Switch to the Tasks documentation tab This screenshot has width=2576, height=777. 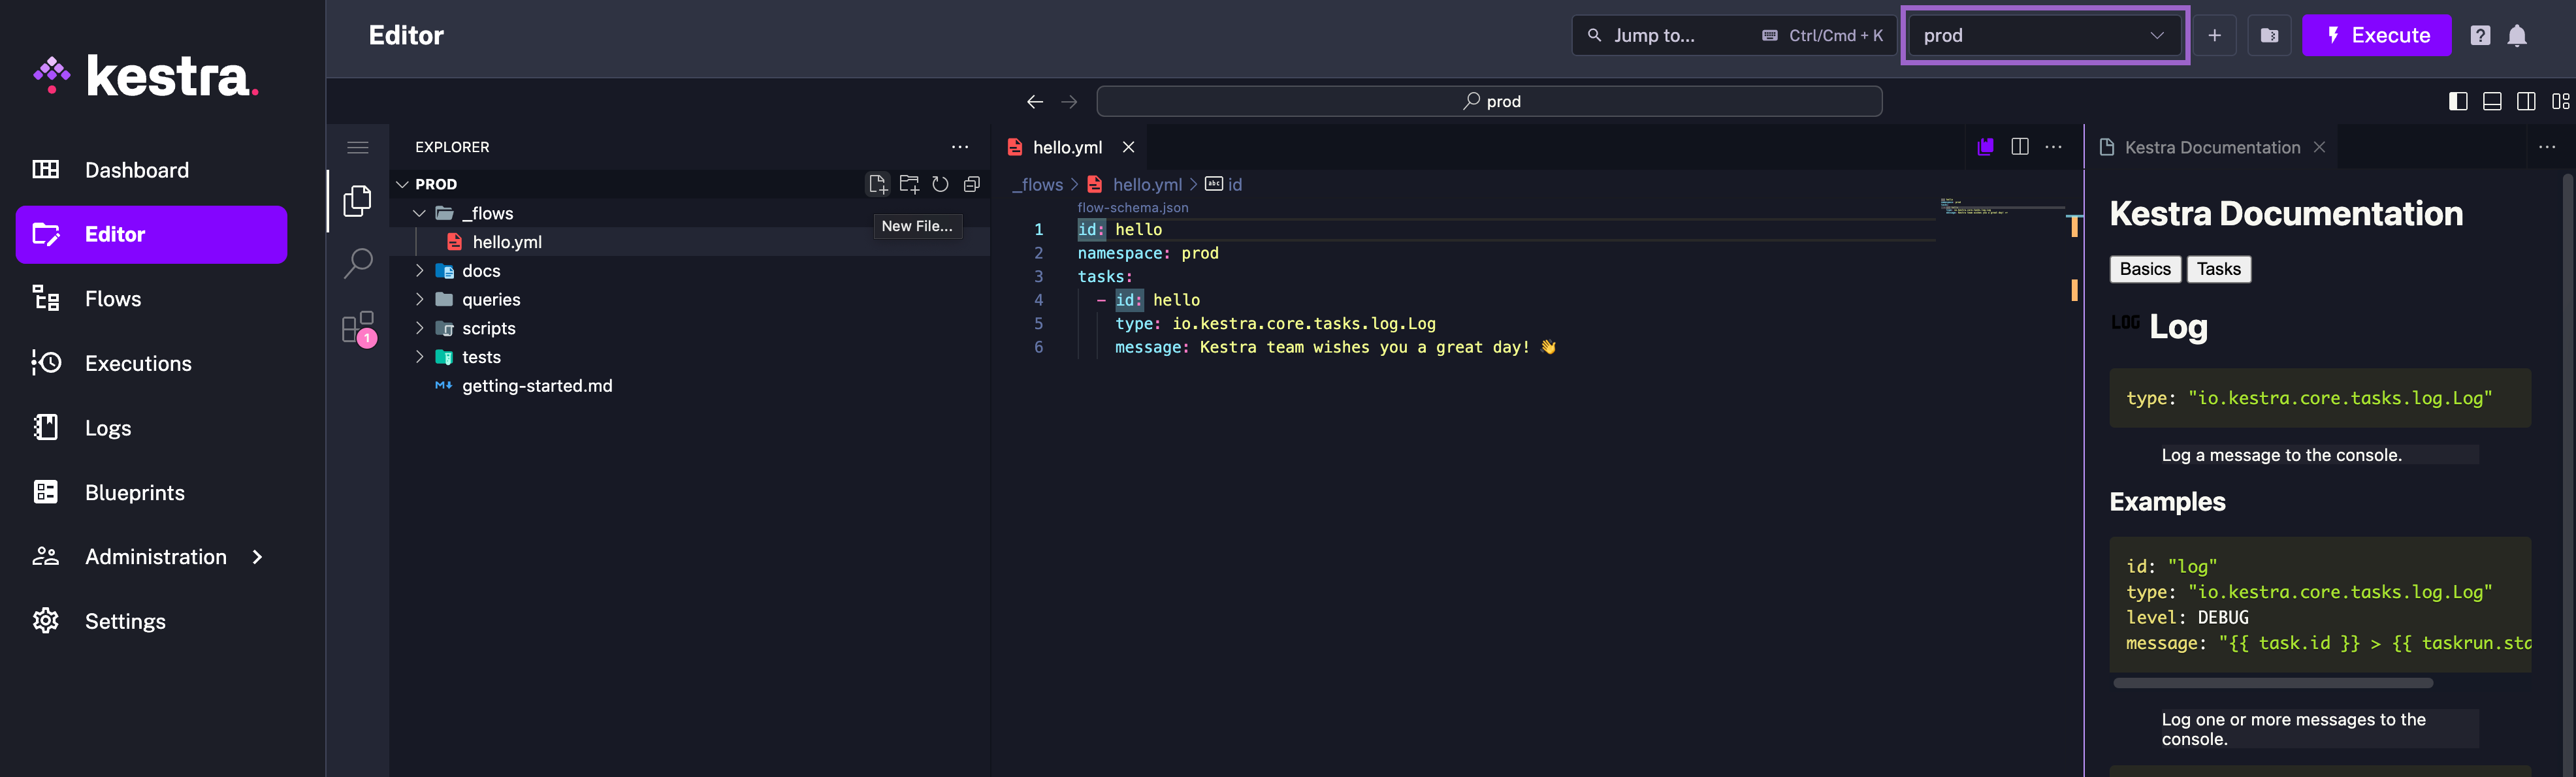point(2219,269)
